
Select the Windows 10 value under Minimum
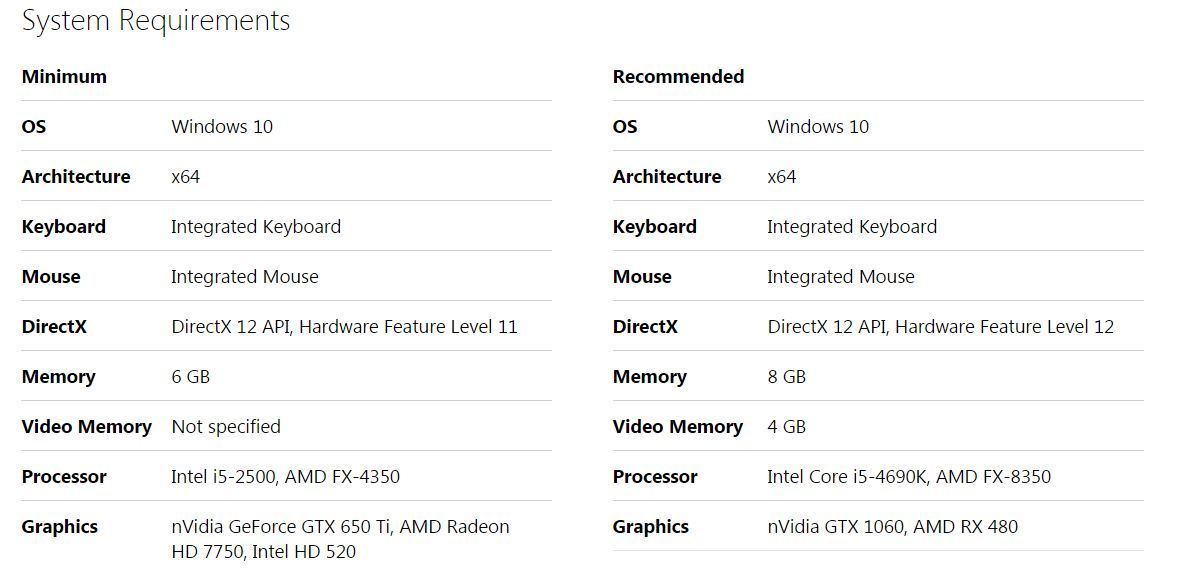coord(222,127)
